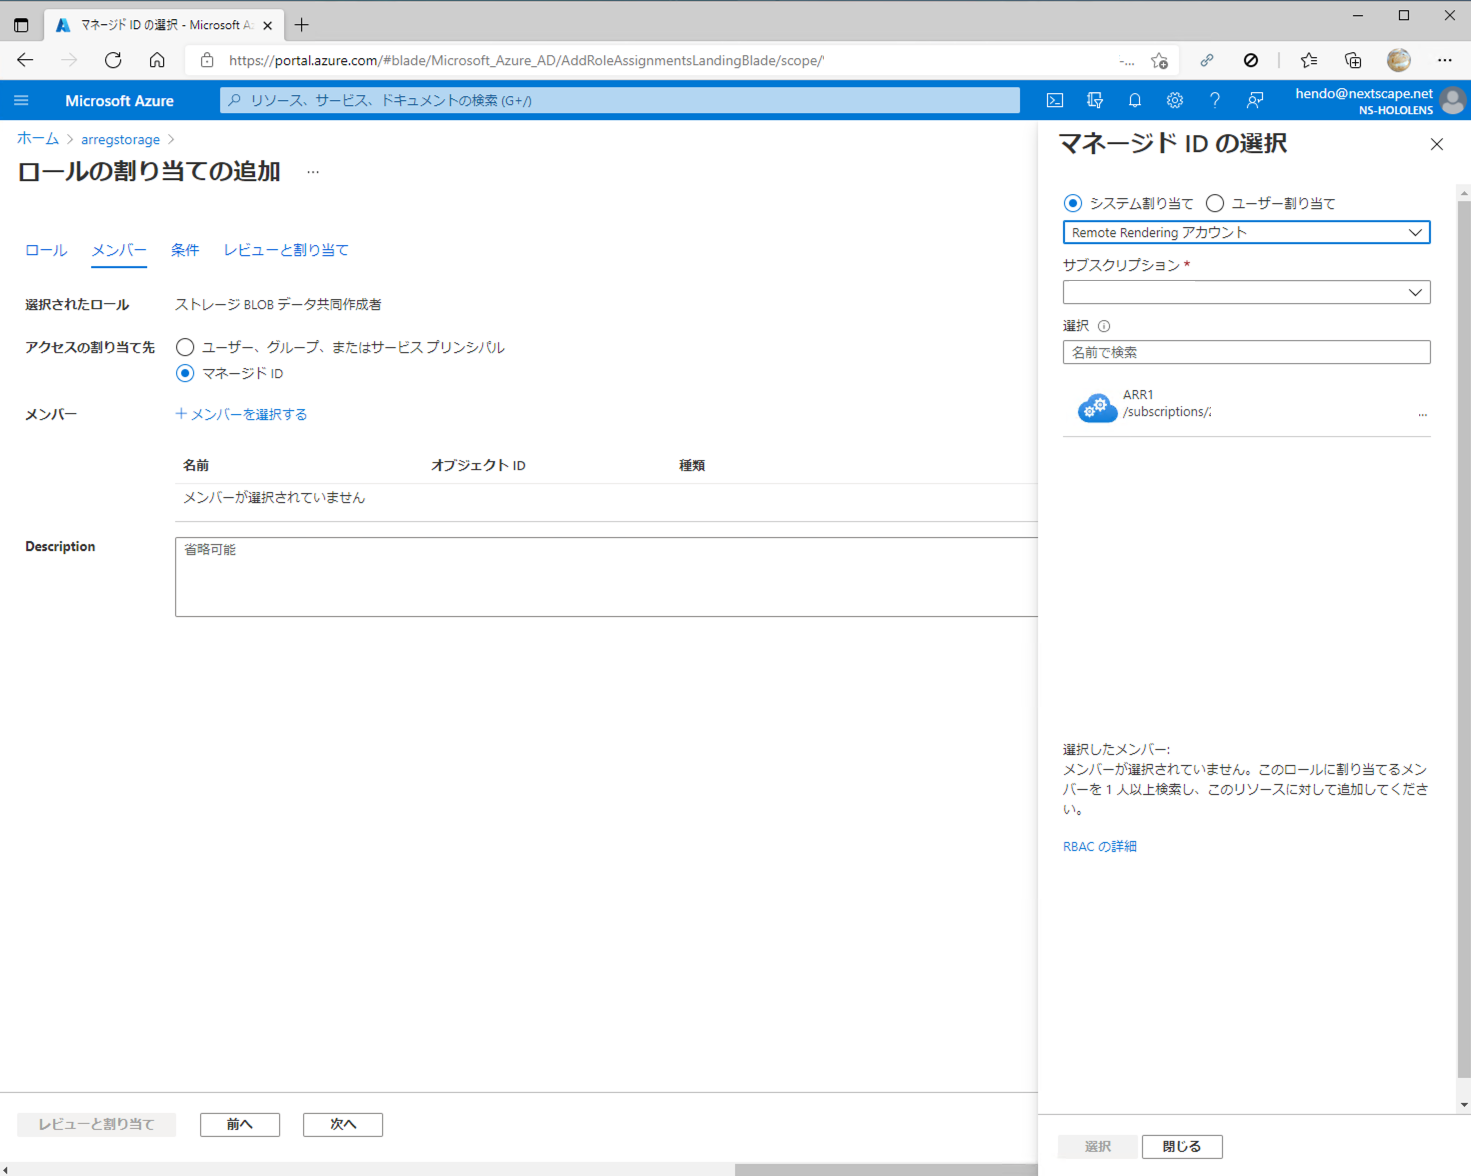Screen dimensions: 1471x1176
Task: Open a new browser tab
Action: coord(302,25)
